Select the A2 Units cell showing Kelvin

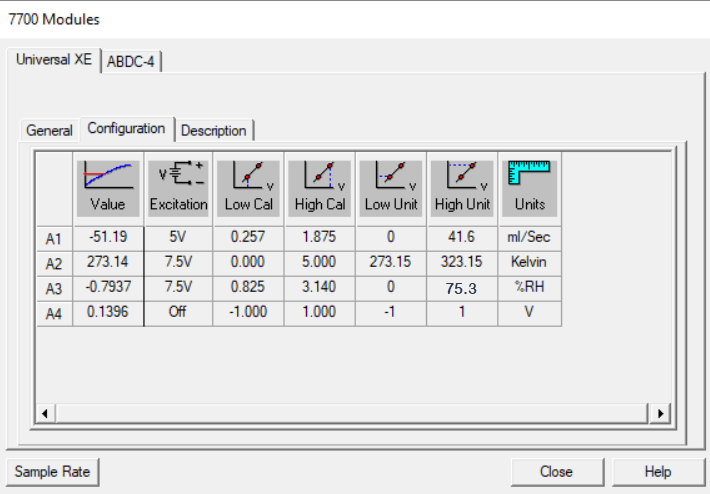coord(529,263)
